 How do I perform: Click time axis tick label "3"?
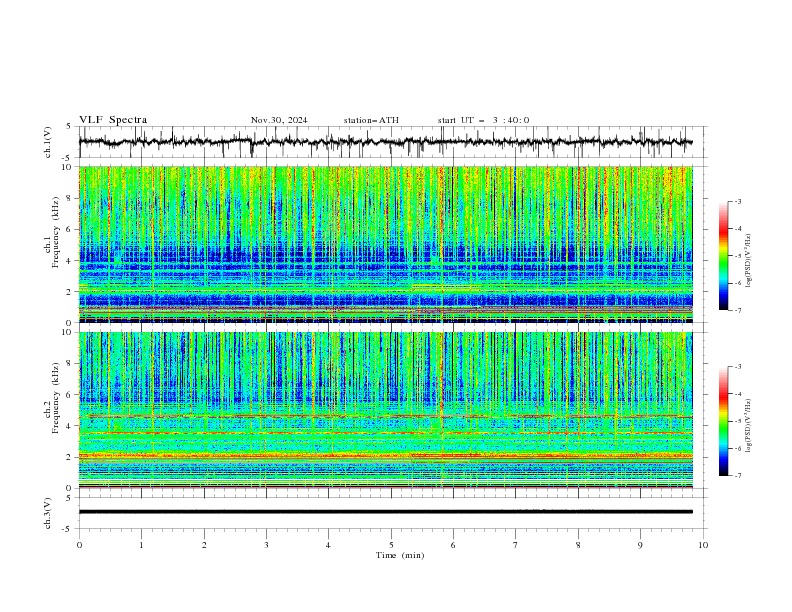[x=266, y=545]
